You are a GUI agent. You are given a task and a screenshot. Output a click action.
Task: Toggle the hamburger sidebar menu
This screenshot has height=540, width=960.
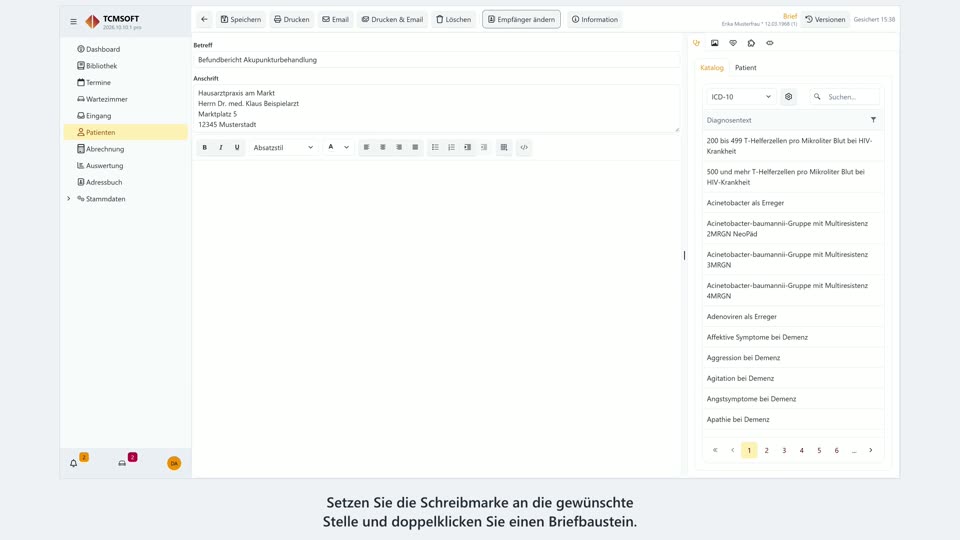click(73, 21)
